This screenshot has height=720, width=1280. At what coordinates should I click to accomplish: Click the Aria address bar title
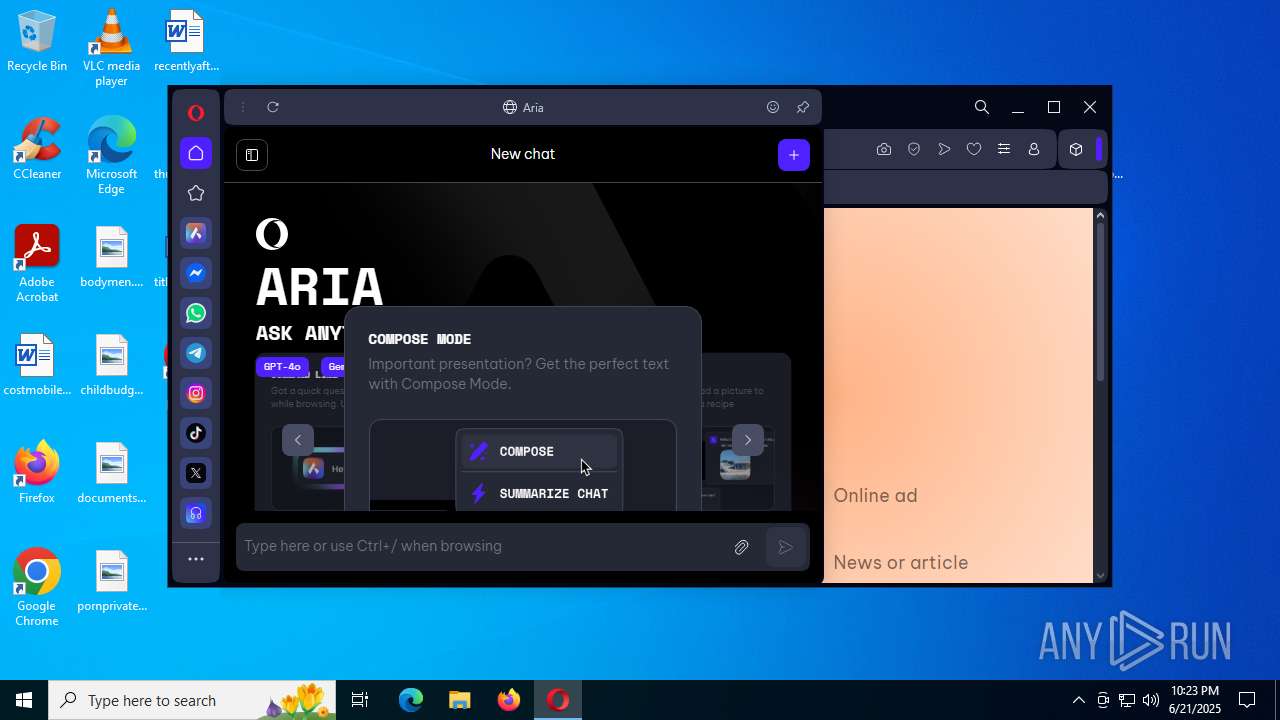pyautogui.click(x=523, y=107)
